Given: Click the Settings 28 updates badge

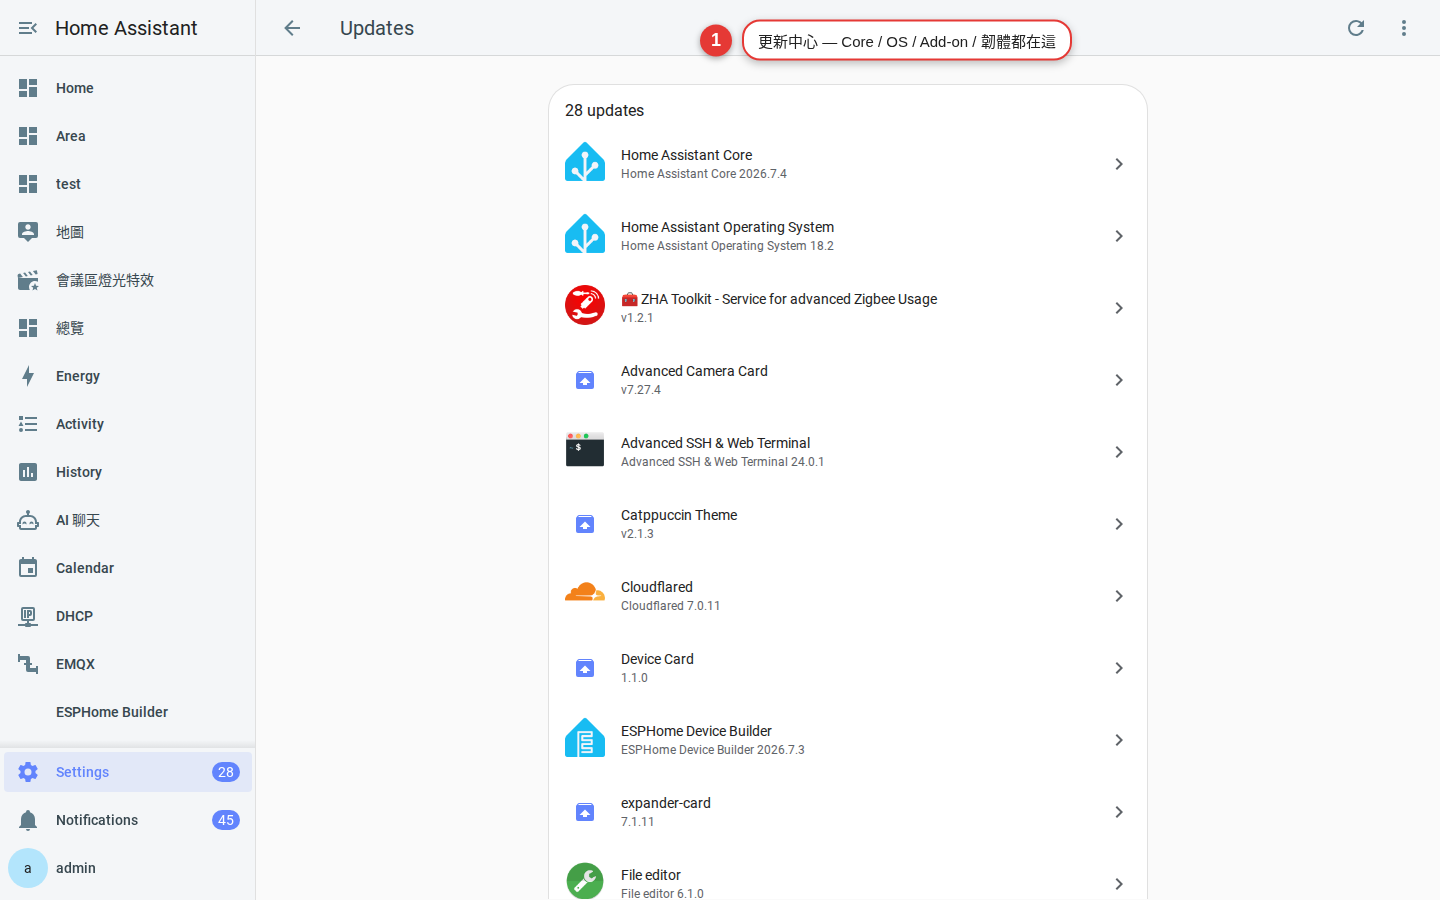Looking at the screenshot, I should pos(226,772).
